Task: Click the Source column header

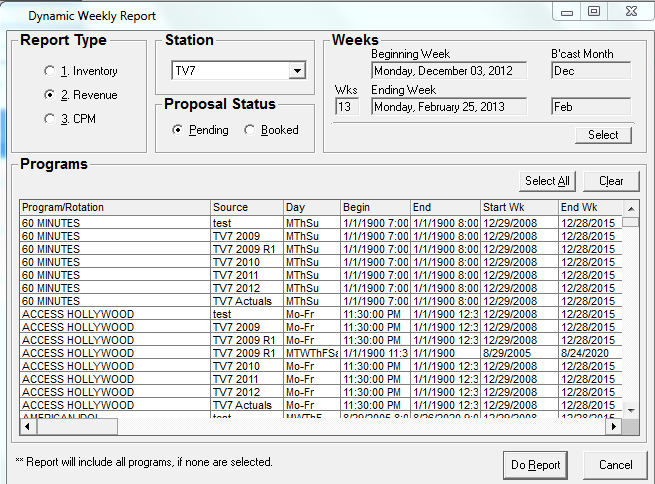Action: tap(245, 207)
